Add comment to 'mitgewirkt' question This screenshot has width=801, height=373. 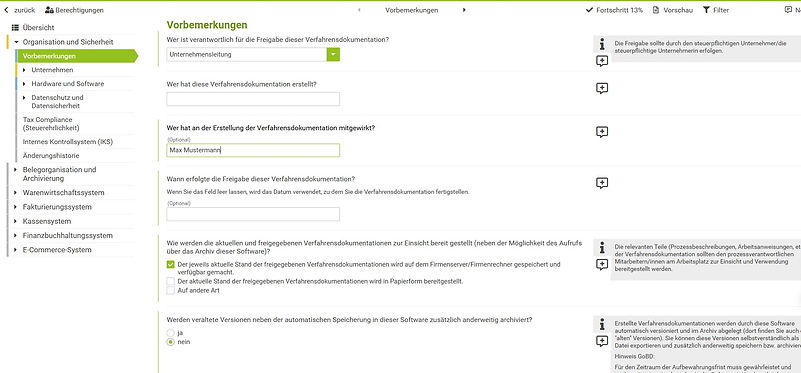602,132
